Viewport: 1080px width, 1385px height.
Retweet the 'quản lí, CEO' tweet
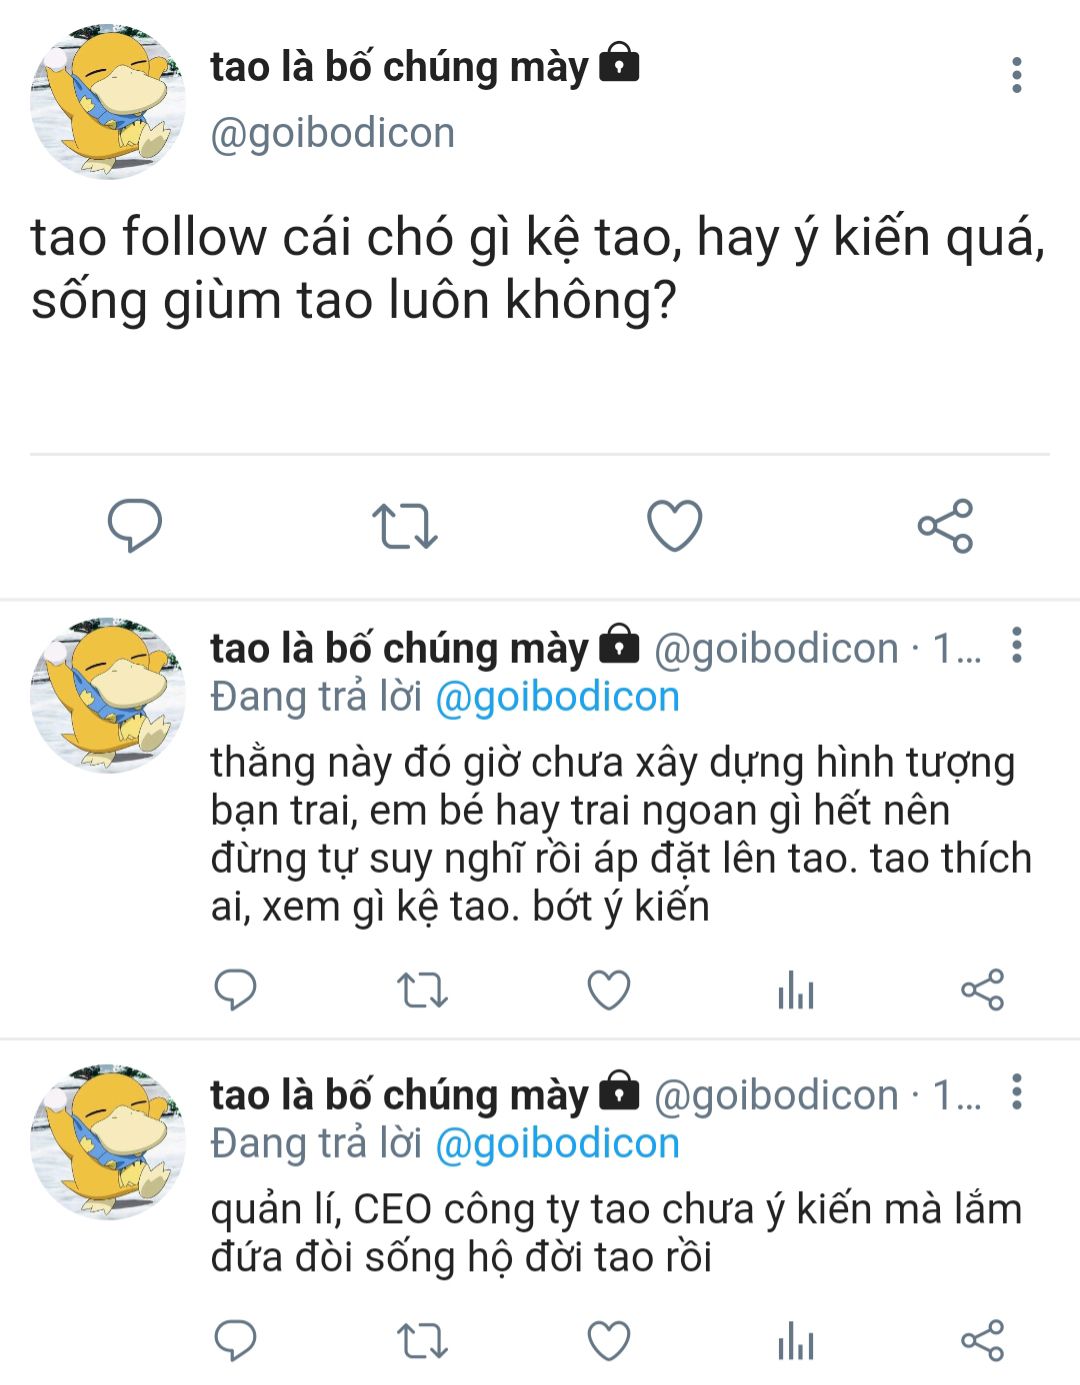point(422,1342)
